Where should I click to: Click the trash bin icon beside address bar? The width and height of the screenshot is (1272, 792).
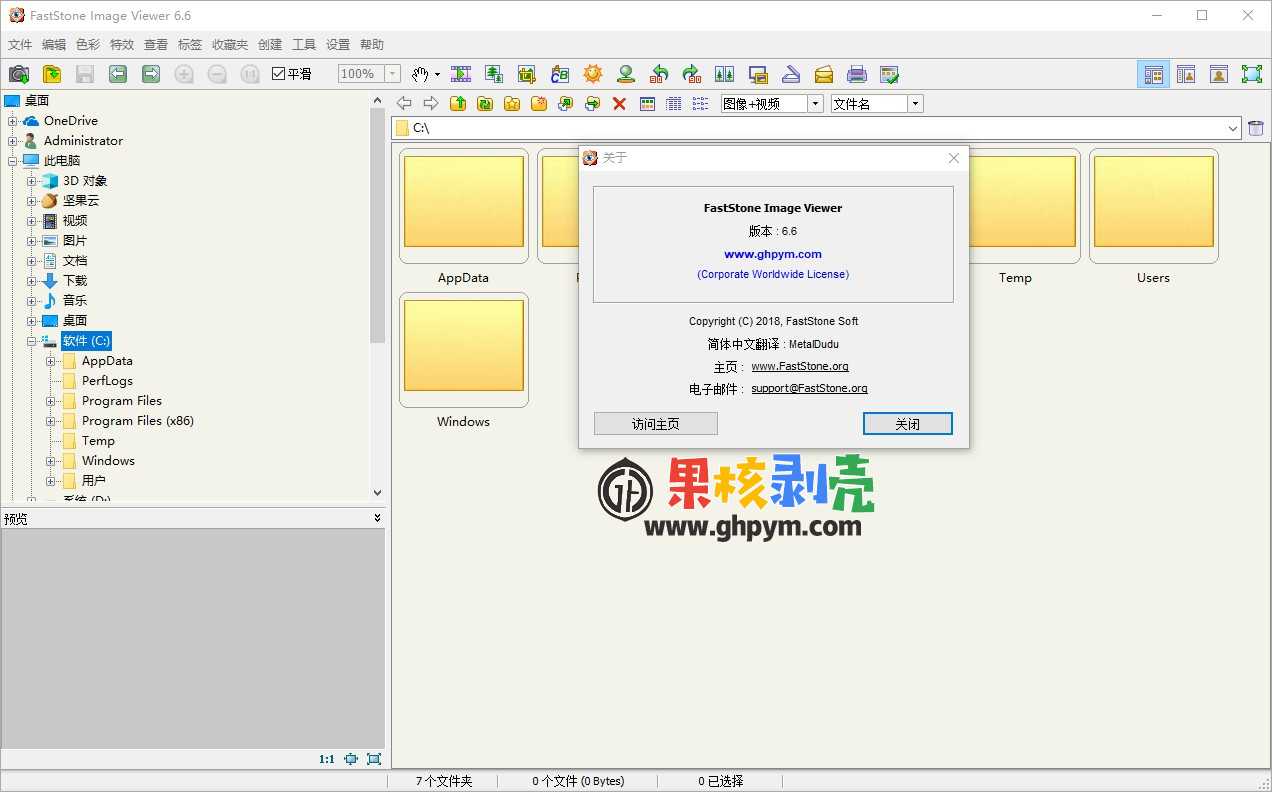coord(1256,128)
